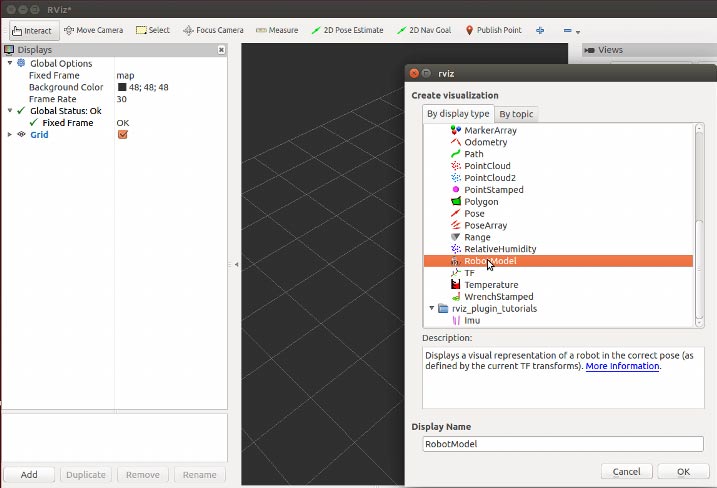Screen dimensions: 717x488
Task: Open the More Information link
Action: coord(622,366)
